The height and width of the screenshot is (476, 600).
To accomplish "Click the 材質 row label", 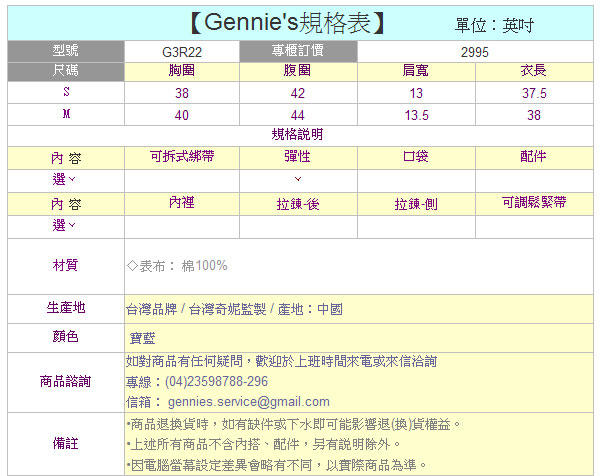I will tap(65, 265).
